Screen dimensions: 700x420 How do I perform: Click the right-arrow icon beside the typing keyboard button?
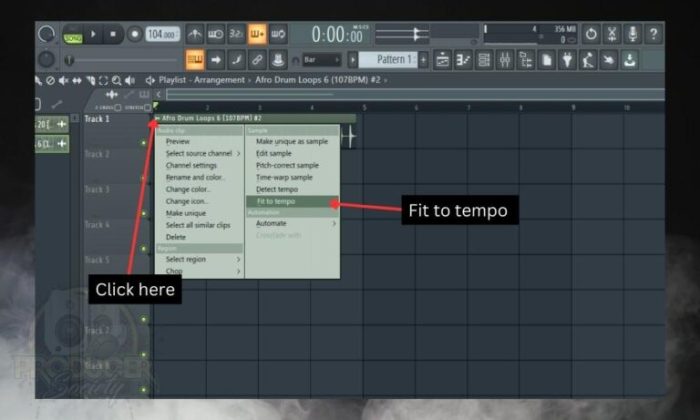click(216, 60)
